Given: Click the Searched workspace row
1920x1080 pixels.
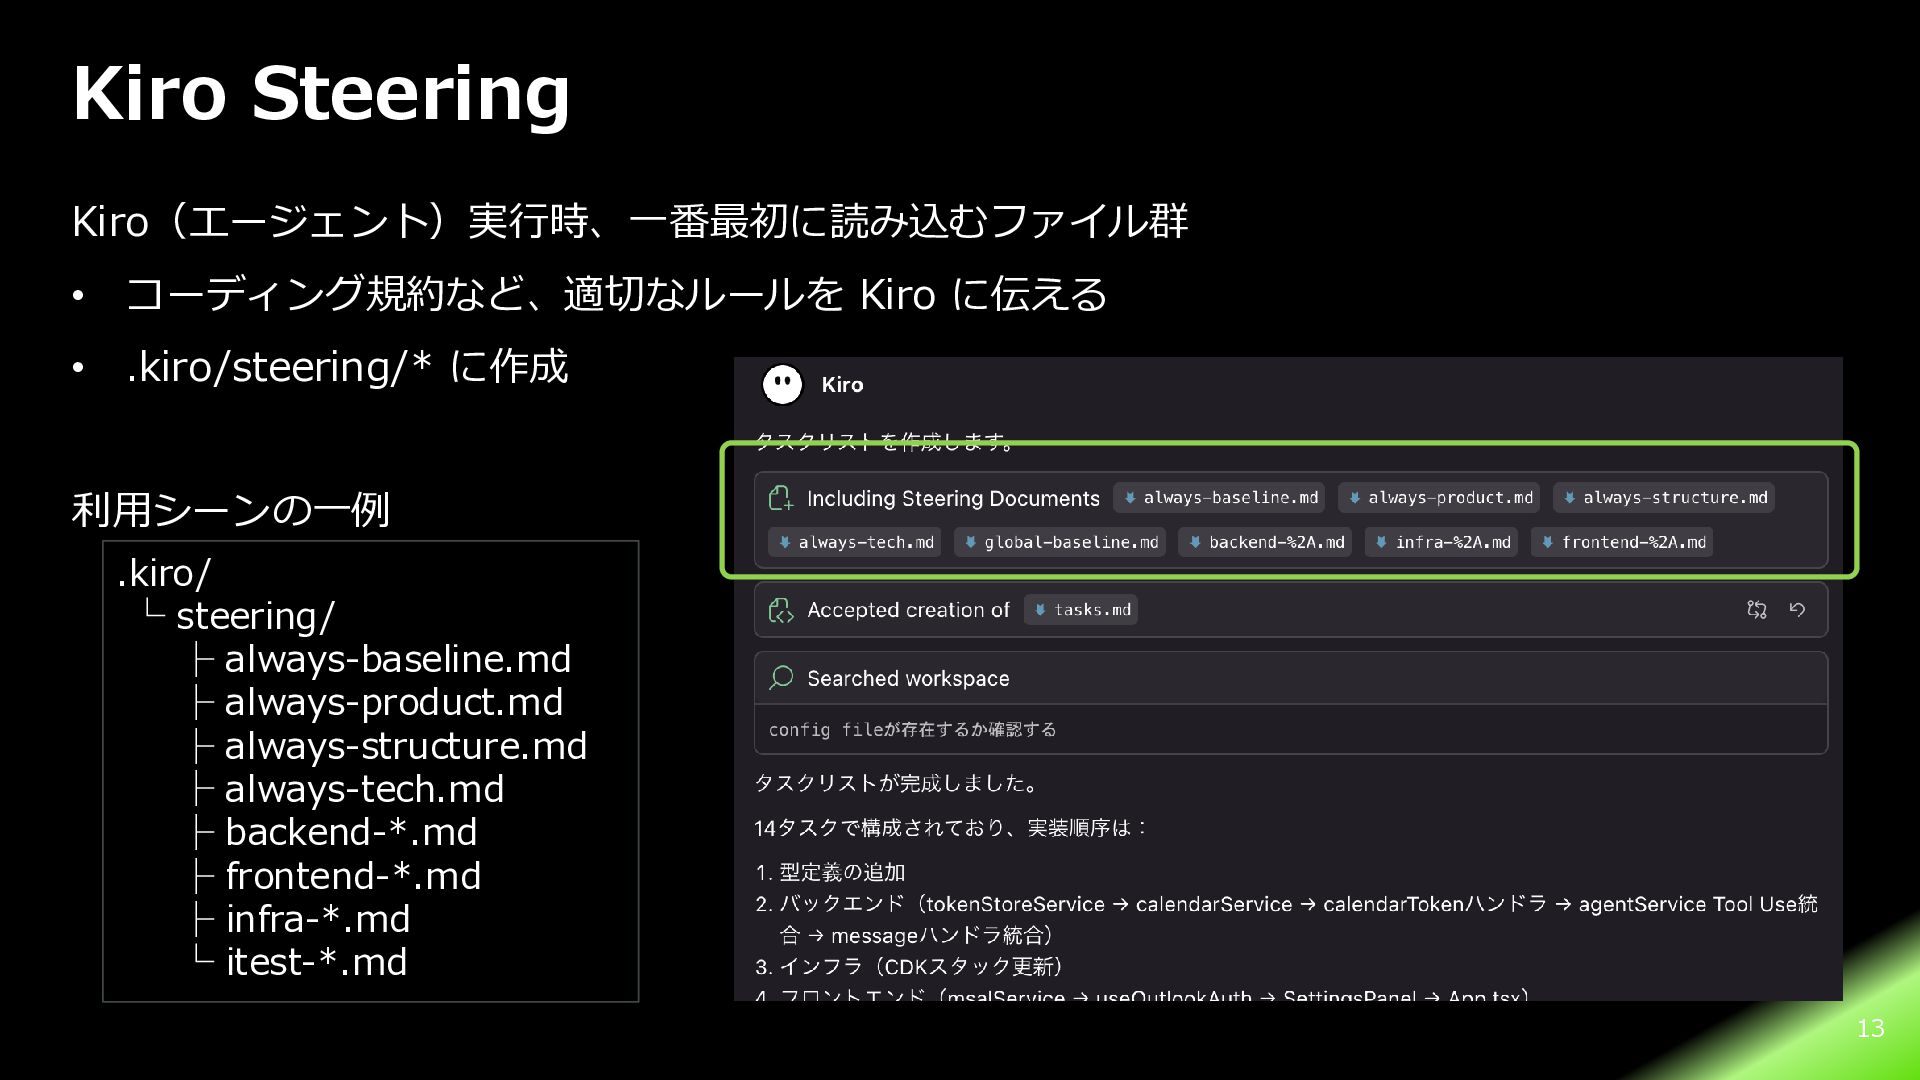Looking at the screenshot, I should click(x=1291, y=678).
